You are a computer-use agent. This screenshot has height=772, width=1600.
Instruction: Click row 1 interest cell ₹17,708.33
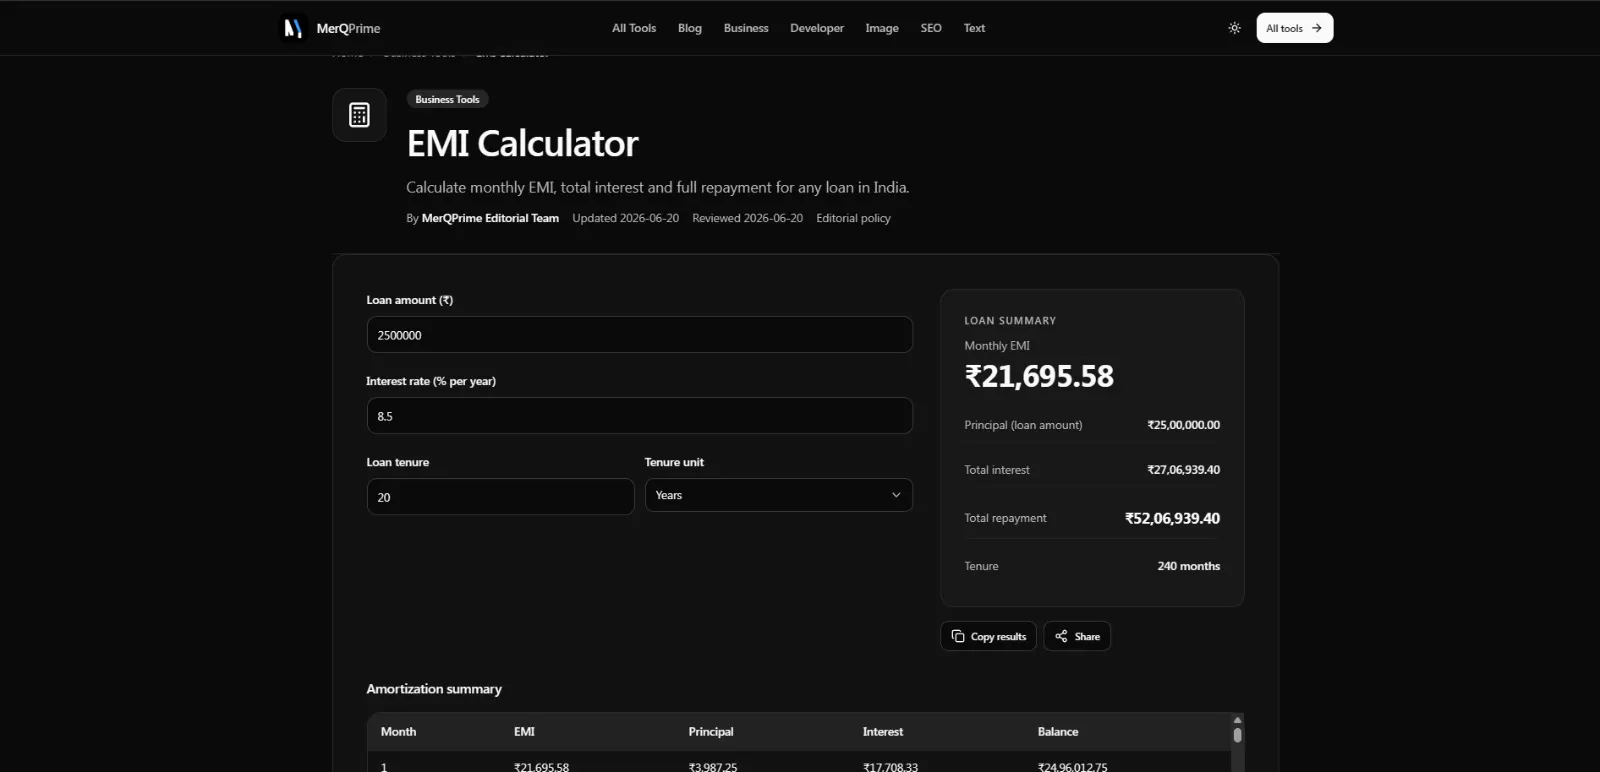[890, 767]
